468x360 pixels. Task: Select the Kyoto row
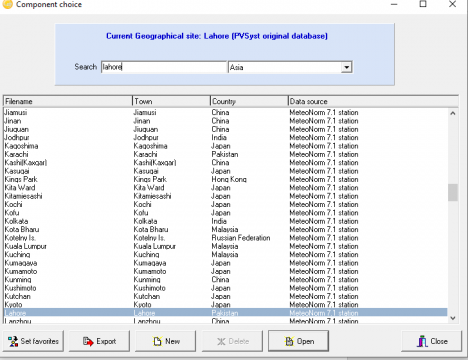click(x=225, y=305)
